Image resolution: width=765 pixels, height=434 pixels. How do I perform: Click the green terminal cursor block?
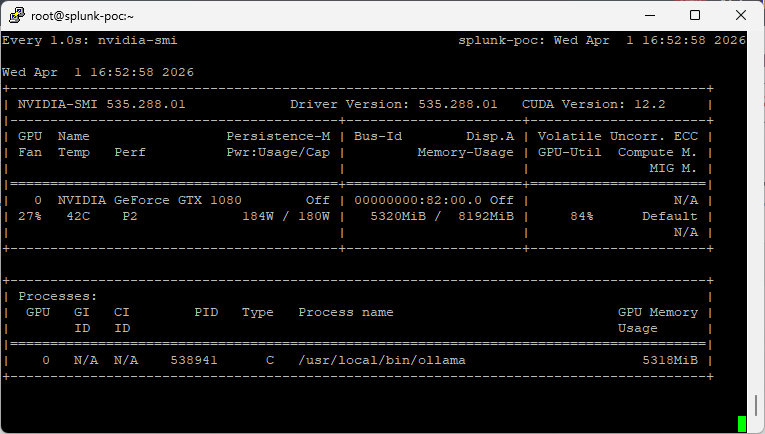(x=742, y=424)
